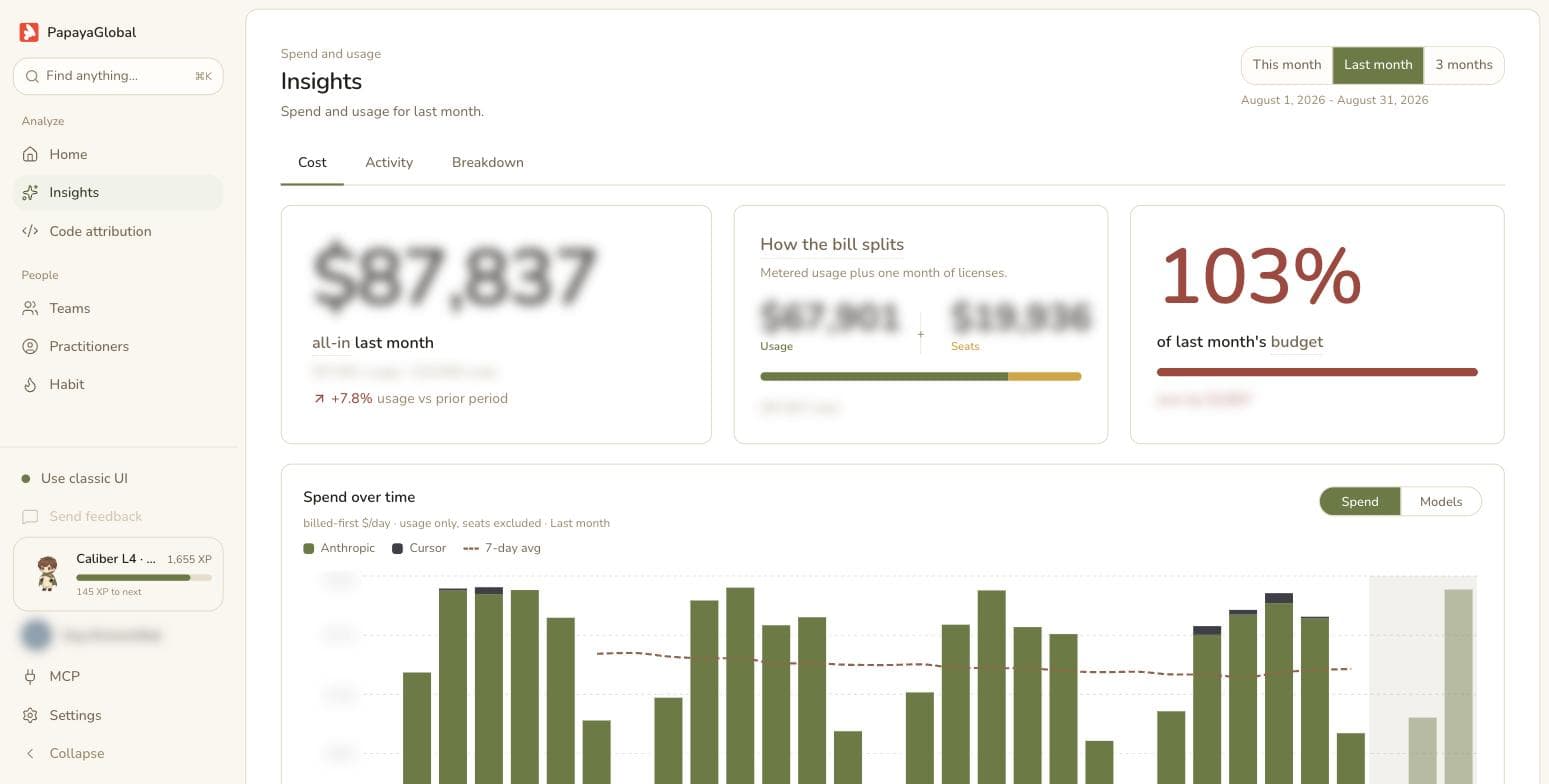This screenshot has height=784, width=1549.
Task: Select the This month range
Action: pyautogui.click(x=1287, y=65)
